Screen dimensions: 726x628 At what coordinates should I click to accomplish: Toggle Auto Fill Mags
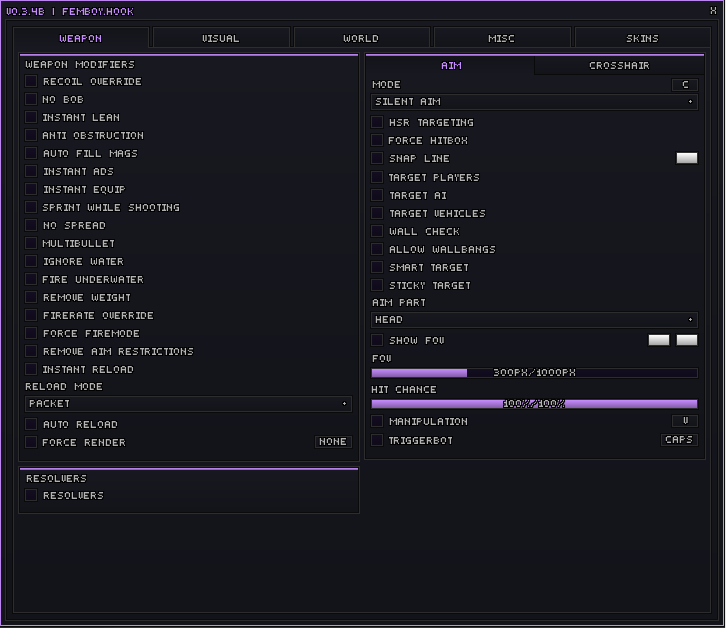[31, 153]
